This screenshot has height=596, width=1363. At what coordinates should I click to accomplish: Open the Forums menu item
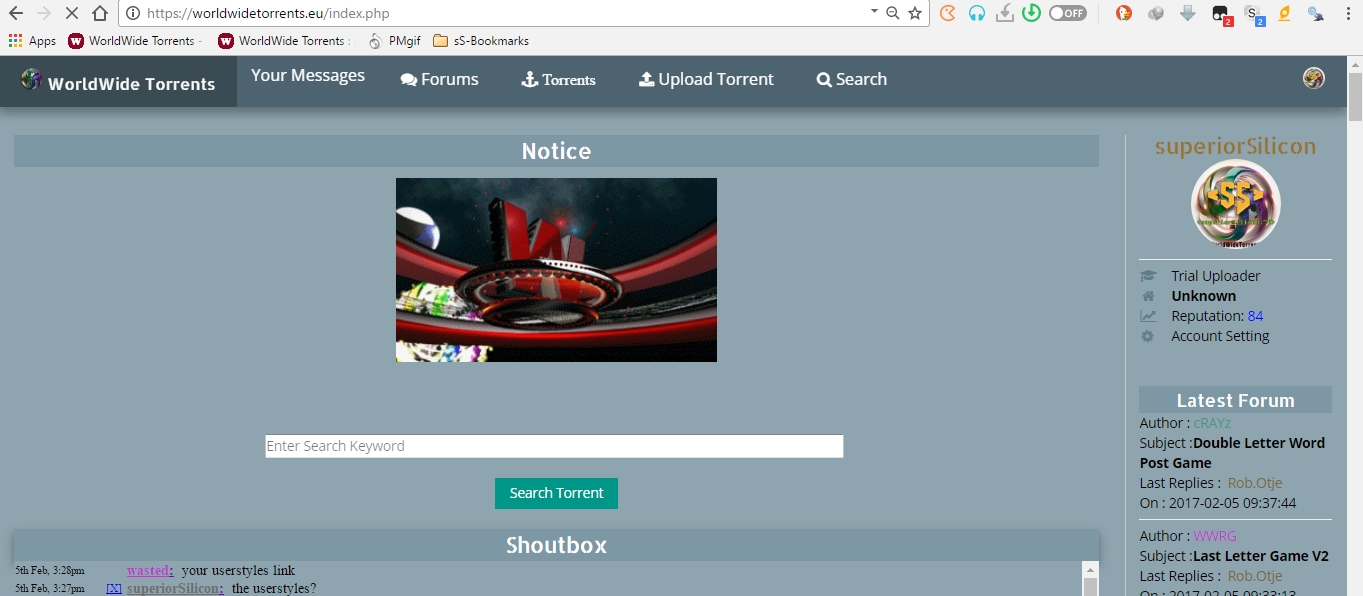point(440,79)
